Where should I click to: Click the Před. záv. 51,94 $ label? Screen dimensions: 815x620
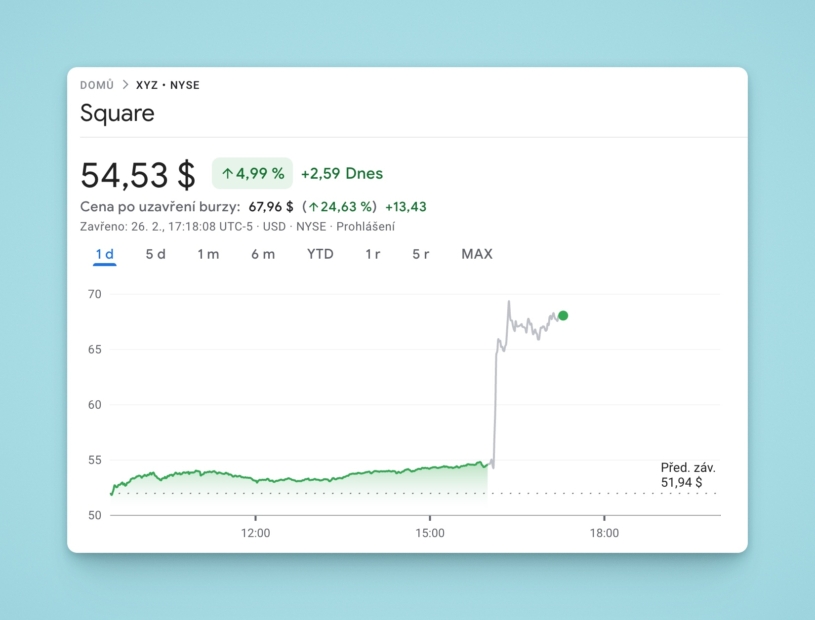[x=688, y=475]
